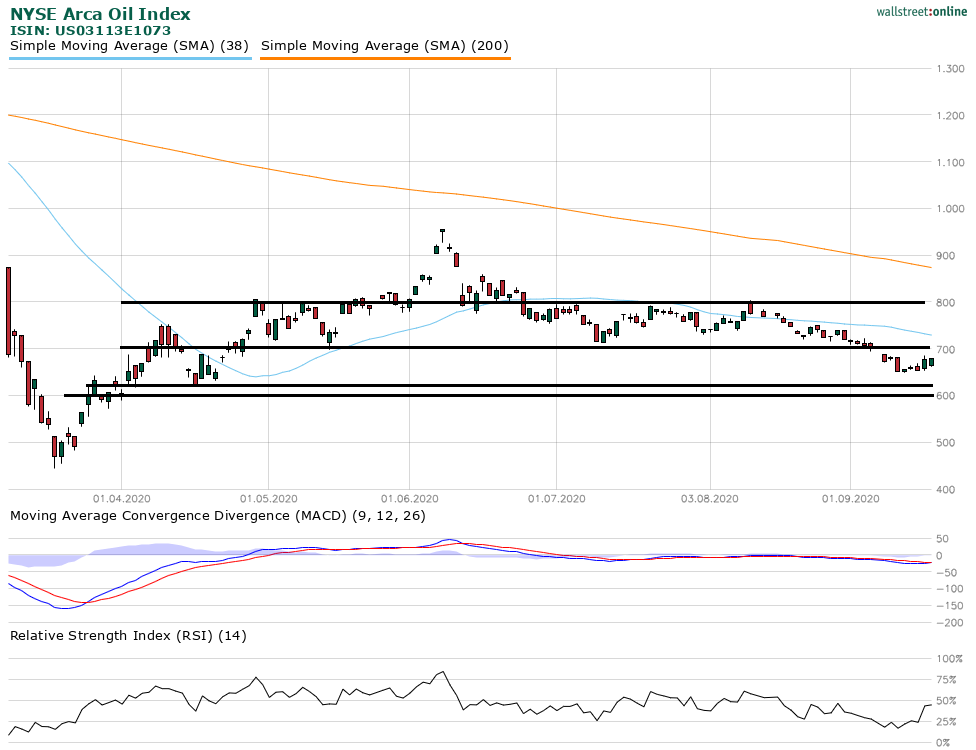Click the light blue SMA 38 legend line

pos(130,59)
